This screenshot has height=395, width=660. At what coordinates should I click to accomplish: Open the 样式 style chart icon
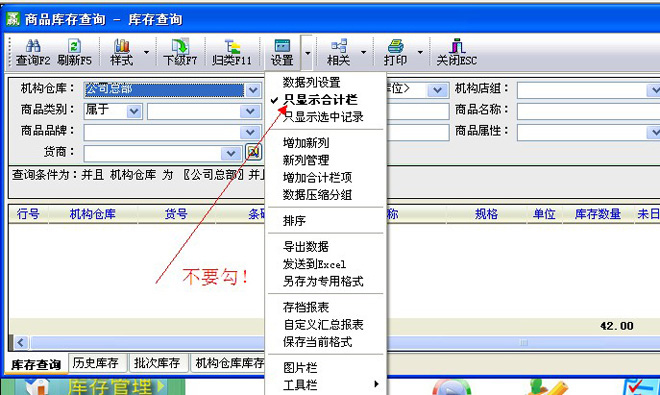click(x=122, y=45)
